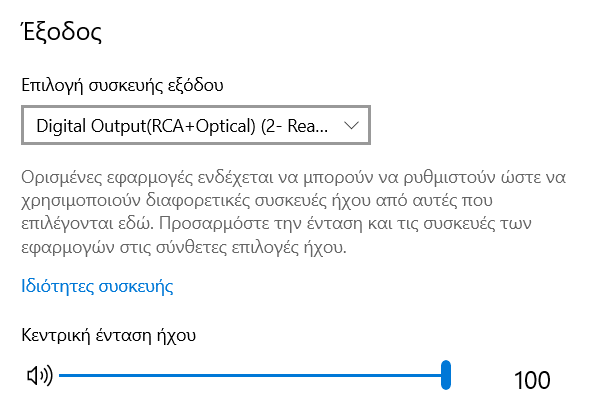The image size is (604, 403).
Task: Mute sound using the speaker icon
Action: click(x=38, y=376)
